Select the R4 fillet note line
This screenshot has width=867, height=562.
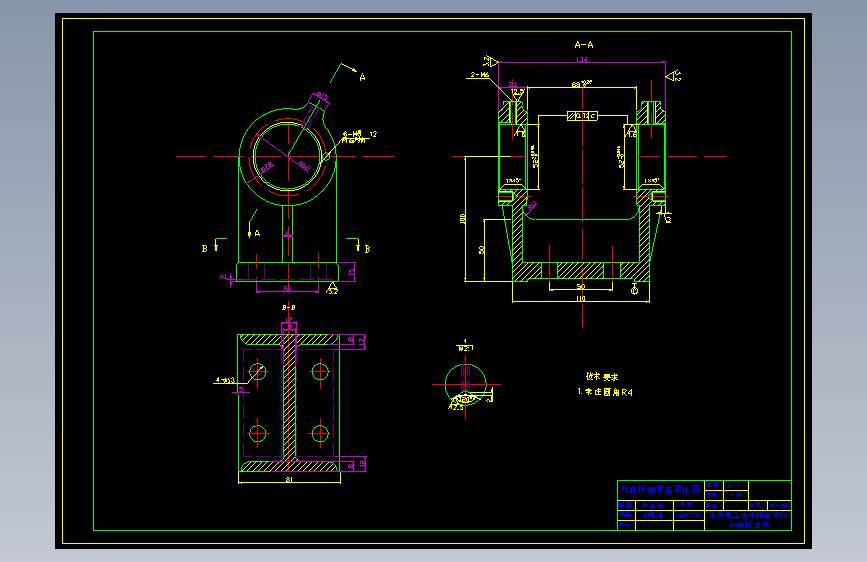click(x=605, y=392)
